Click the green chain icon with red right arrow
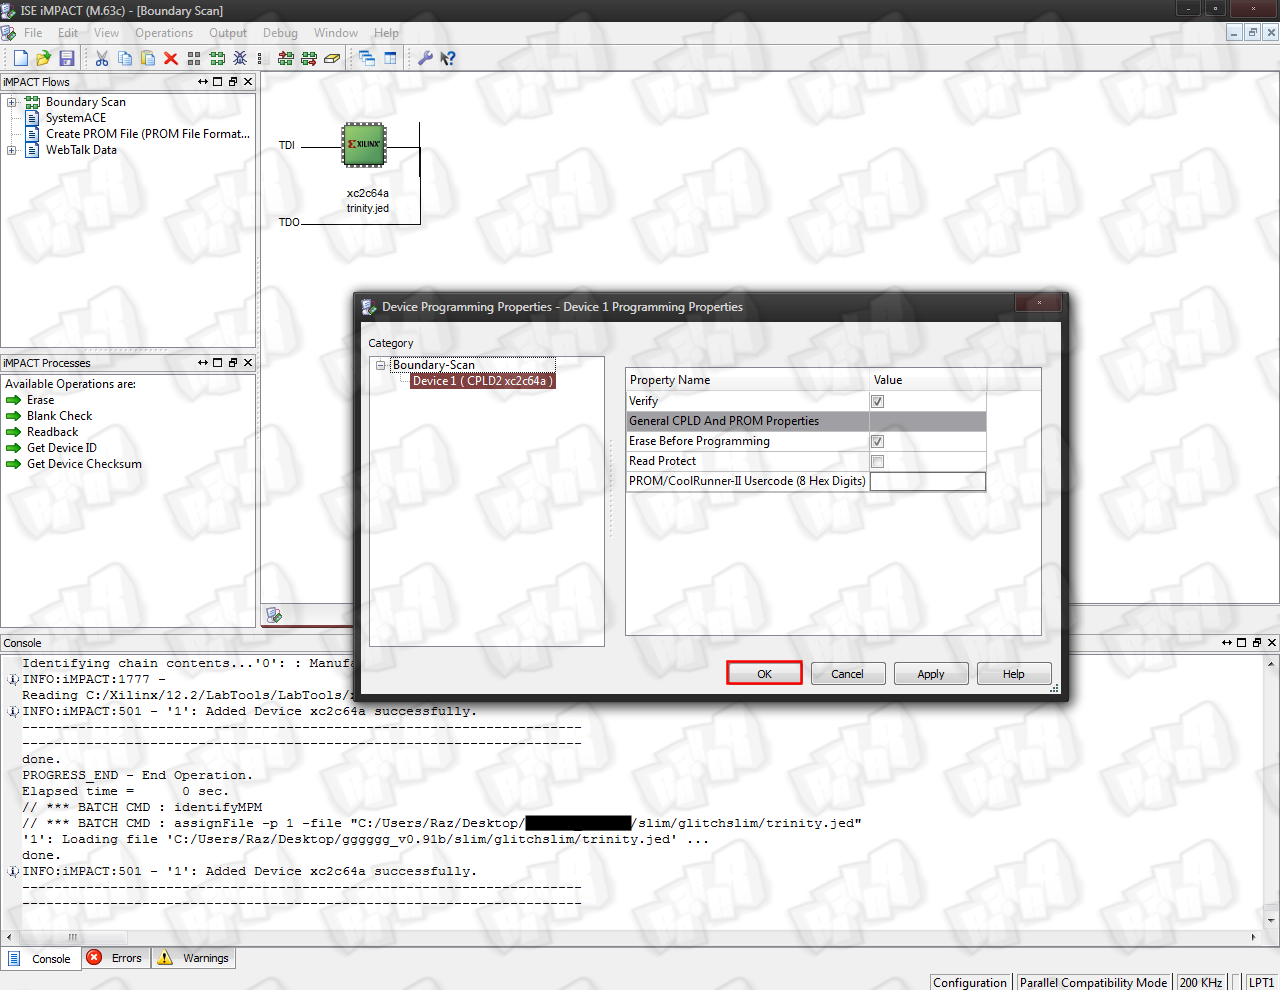This screenshot has height=990, width=1280. click(x=309, y=58)
